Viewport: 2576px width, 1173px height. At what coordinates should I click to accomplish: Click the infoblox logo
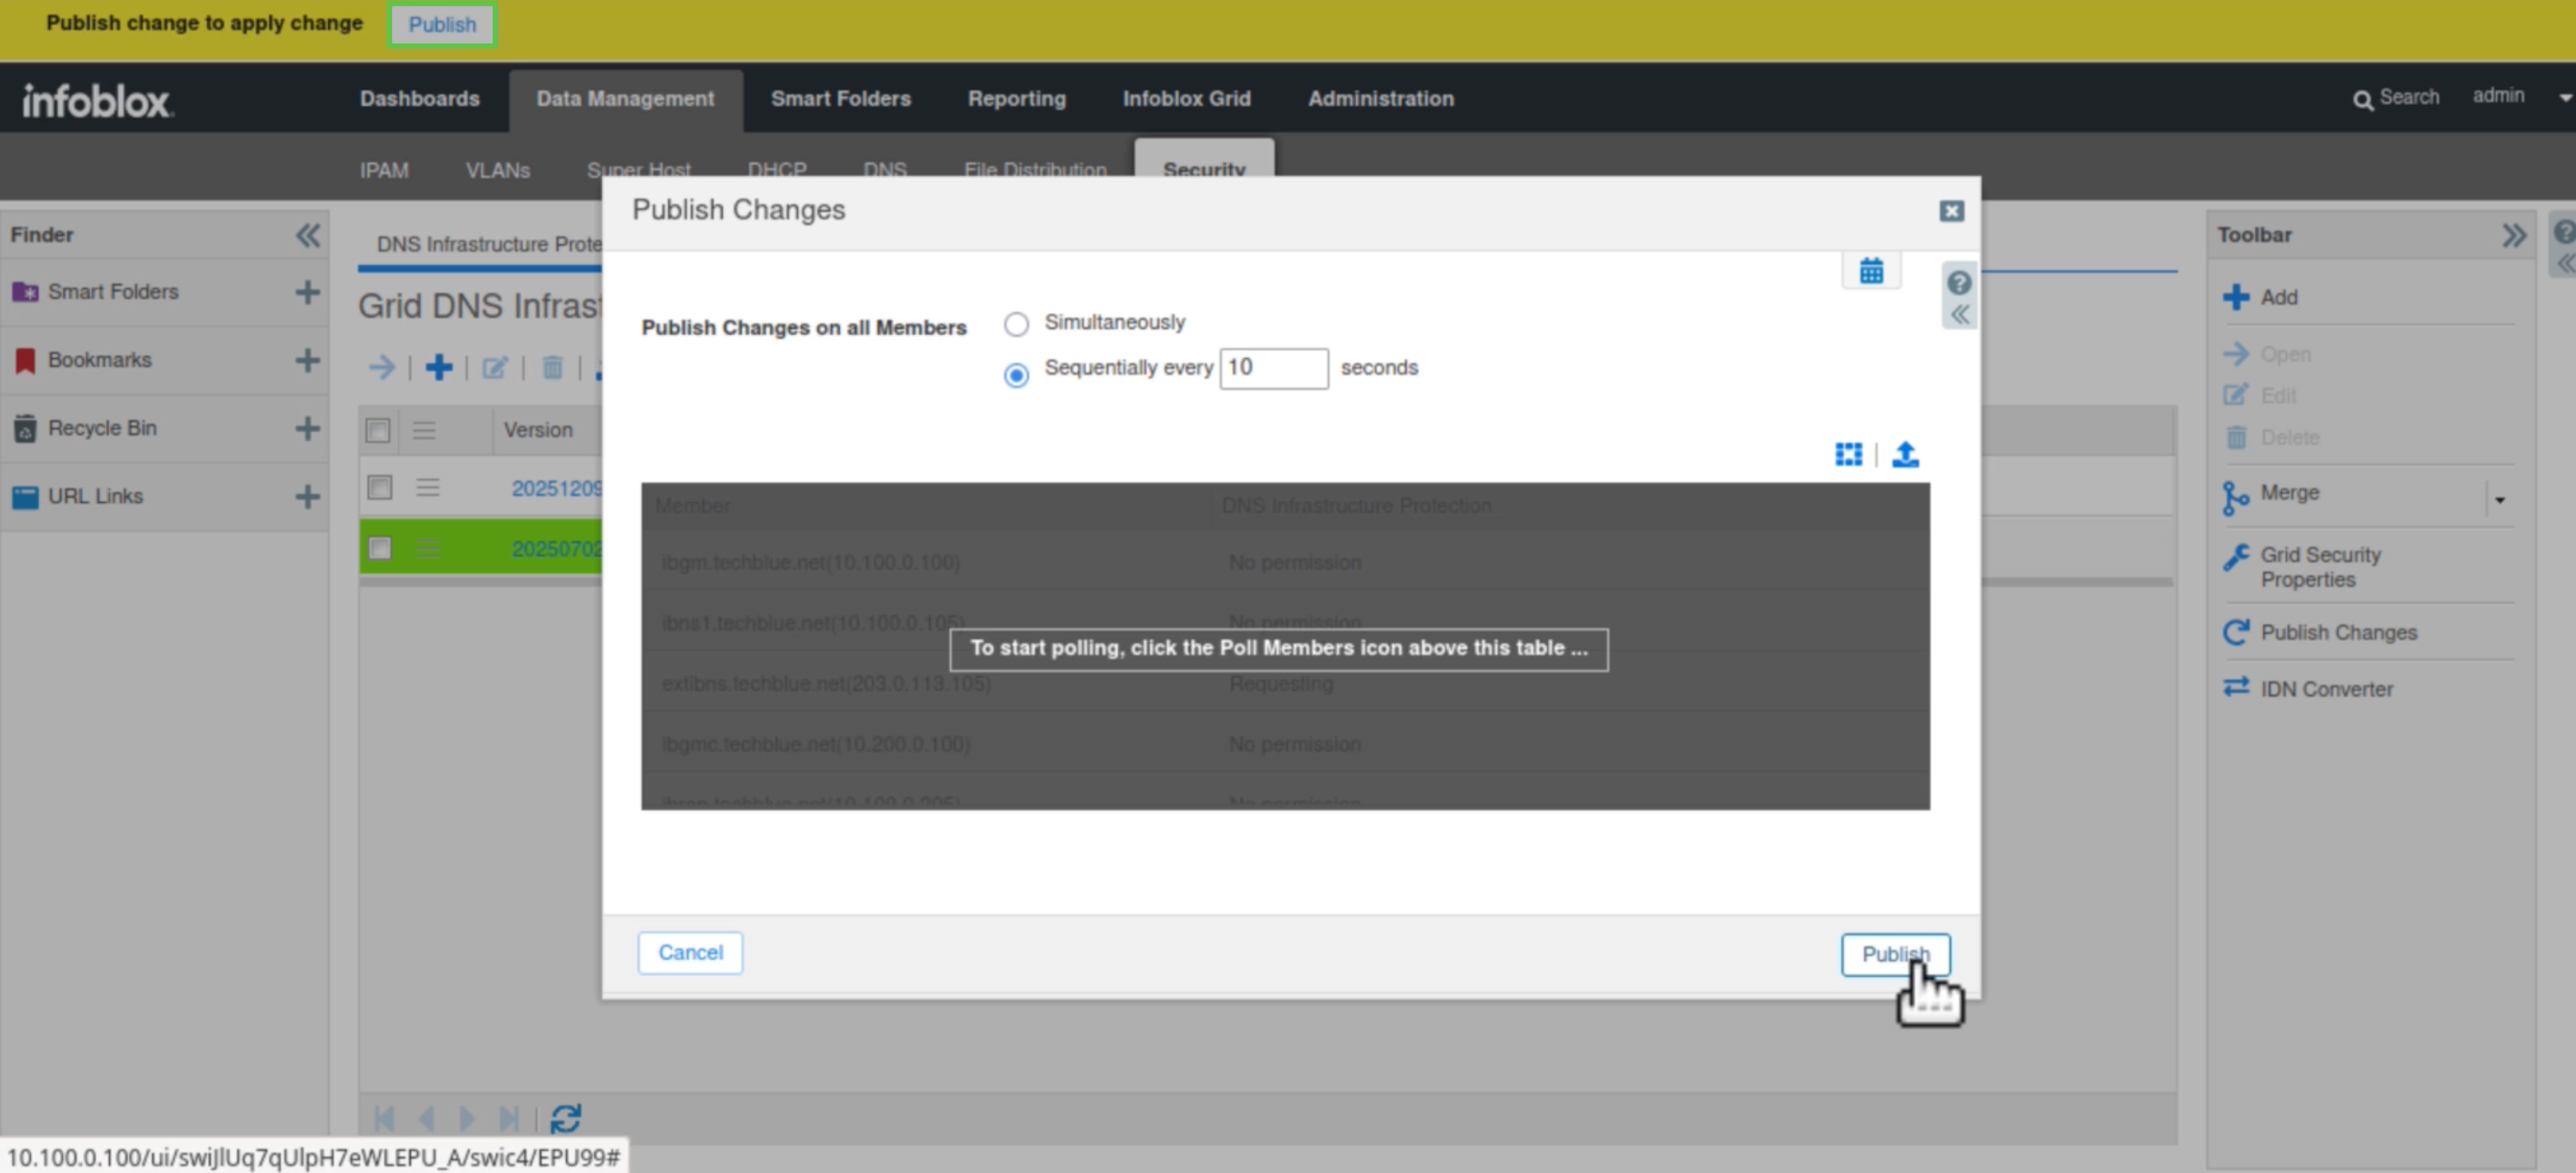point(97,100)
